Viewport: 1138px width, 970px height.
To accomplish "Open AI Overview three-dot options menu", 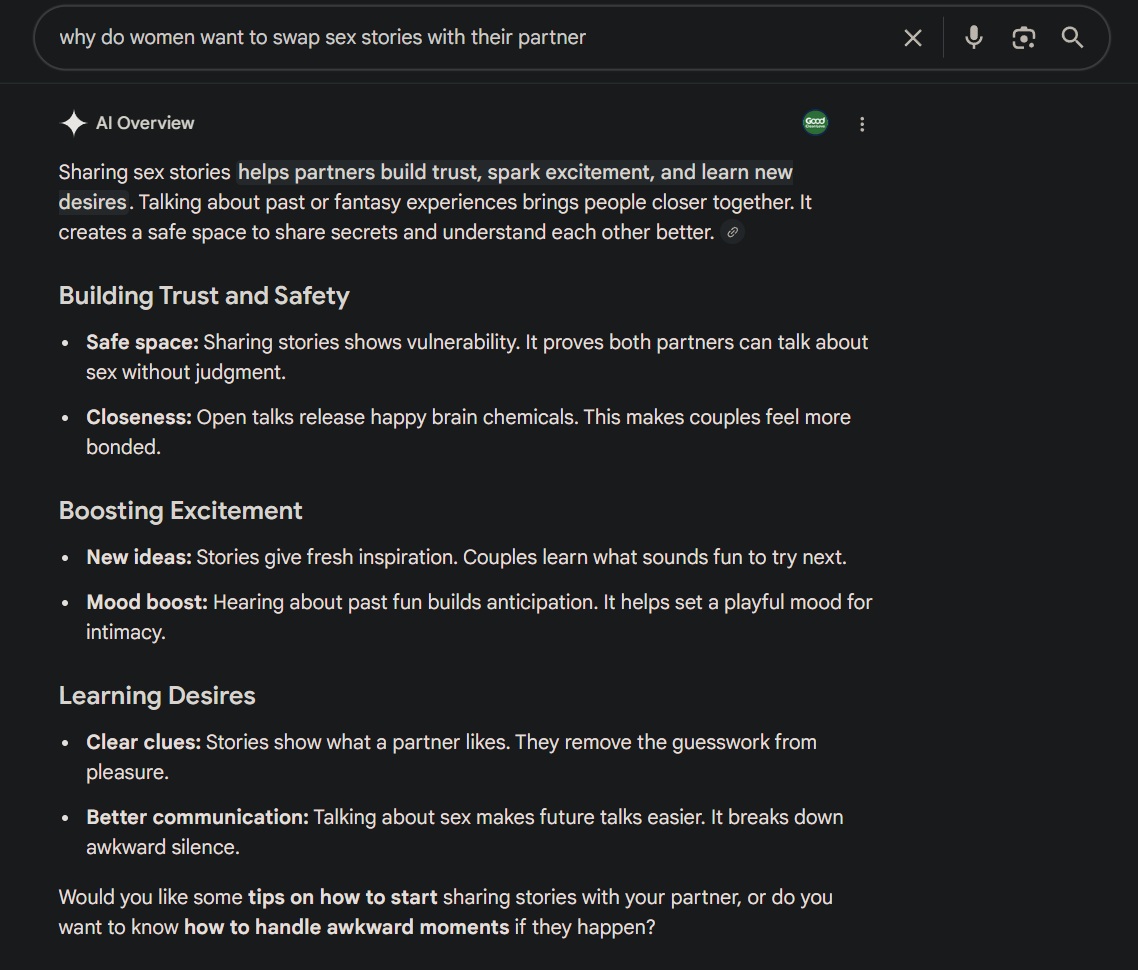I will pos(862,124).
